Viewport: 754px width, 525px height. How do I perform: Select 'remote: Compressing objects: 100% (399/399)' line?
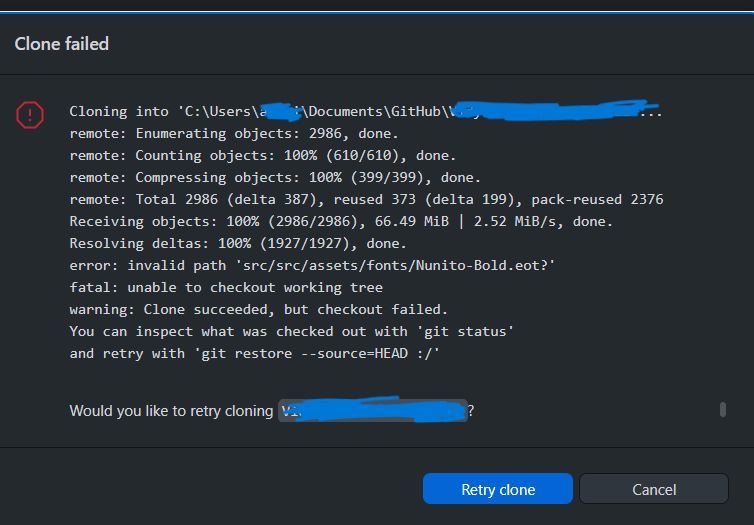pyautogui.click(x=275, y=178)
